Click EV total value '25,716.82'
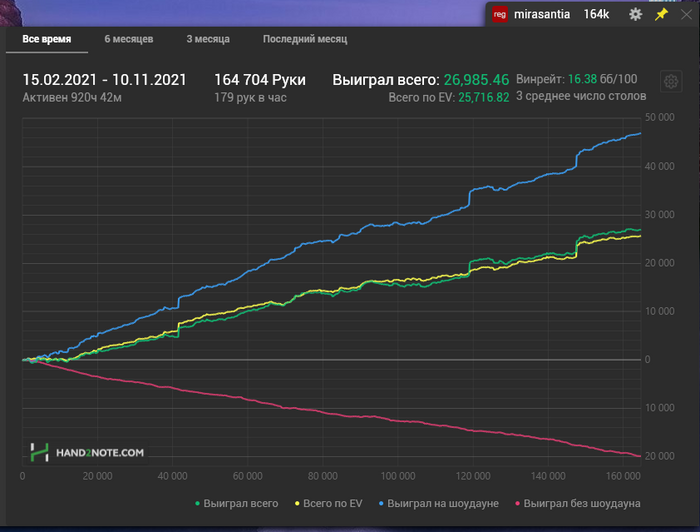The image size is (700, 532). coord(484,97)
